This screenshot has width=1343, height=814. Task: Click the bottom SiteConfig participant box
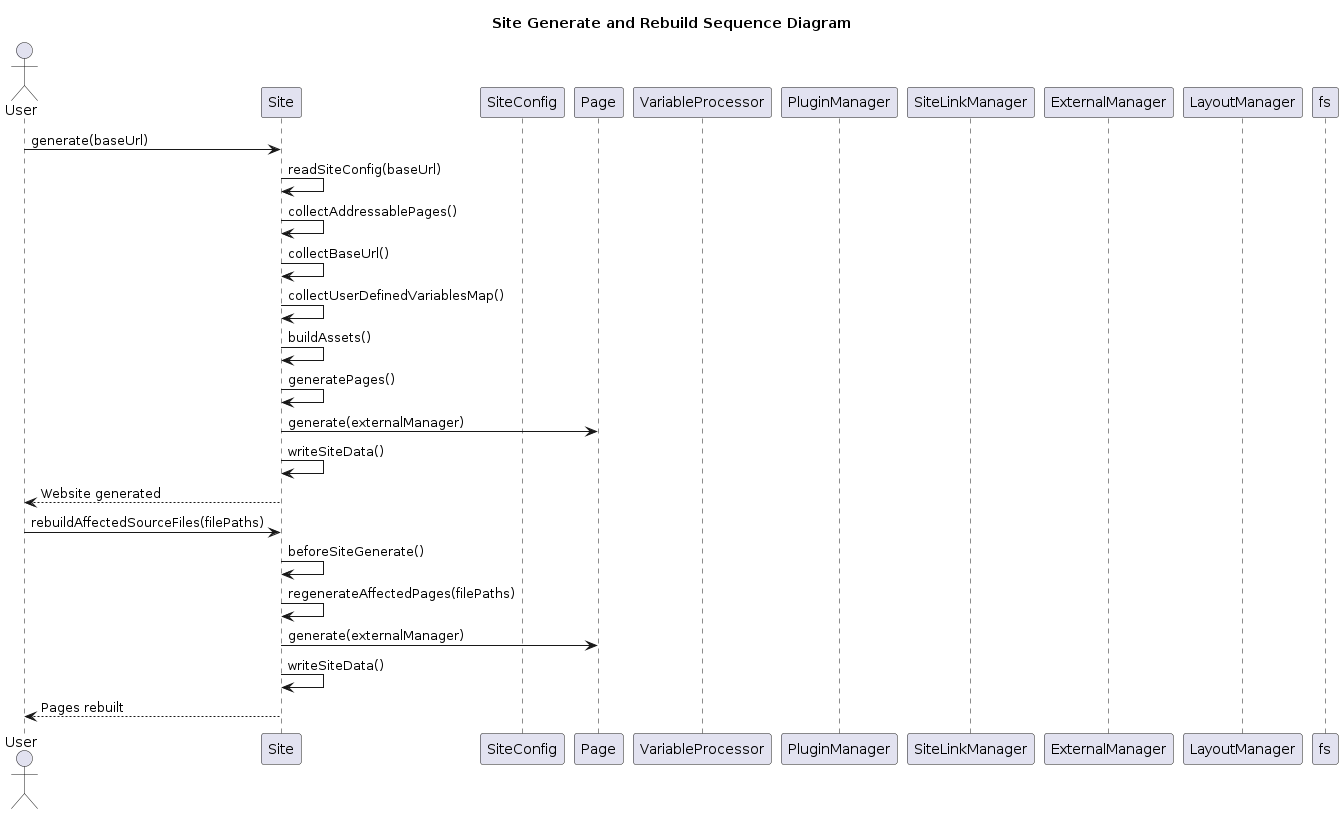[521, 749]
